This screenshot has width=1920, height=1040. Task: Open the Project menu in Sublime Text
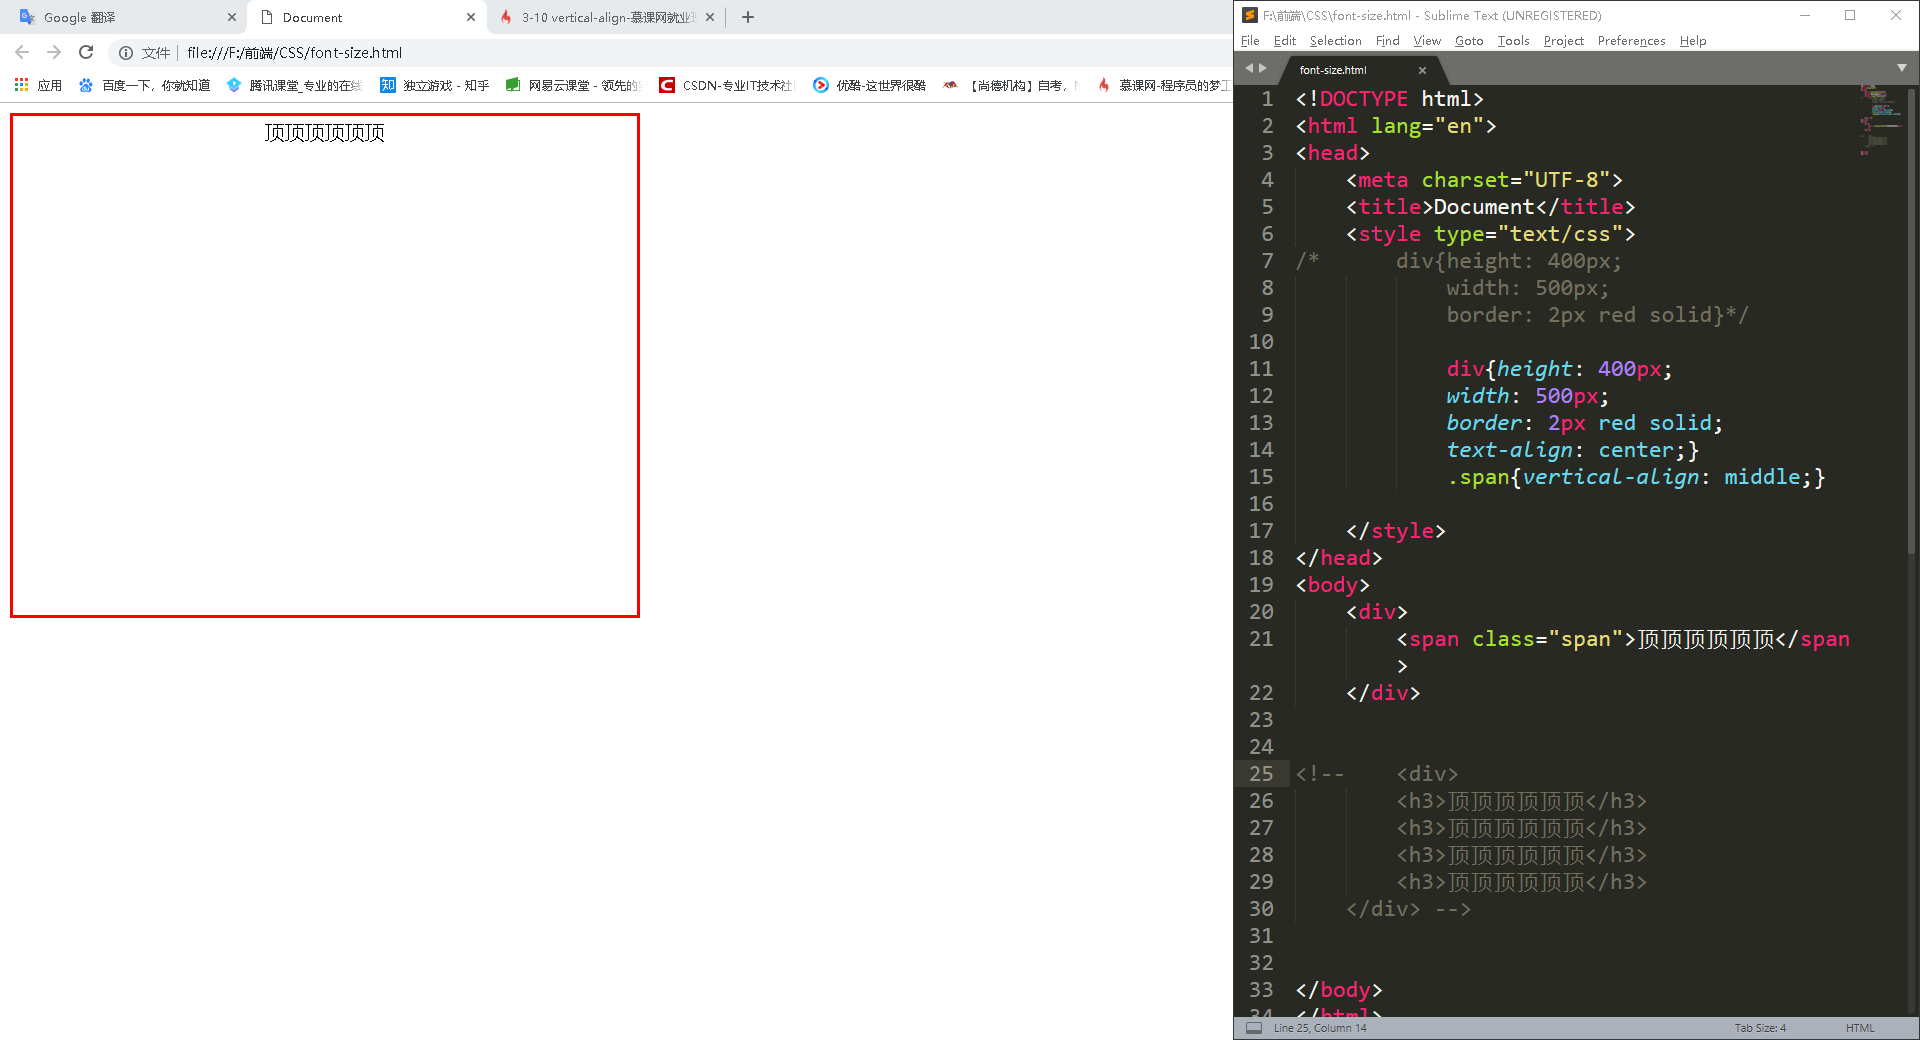pos(1564,41)
